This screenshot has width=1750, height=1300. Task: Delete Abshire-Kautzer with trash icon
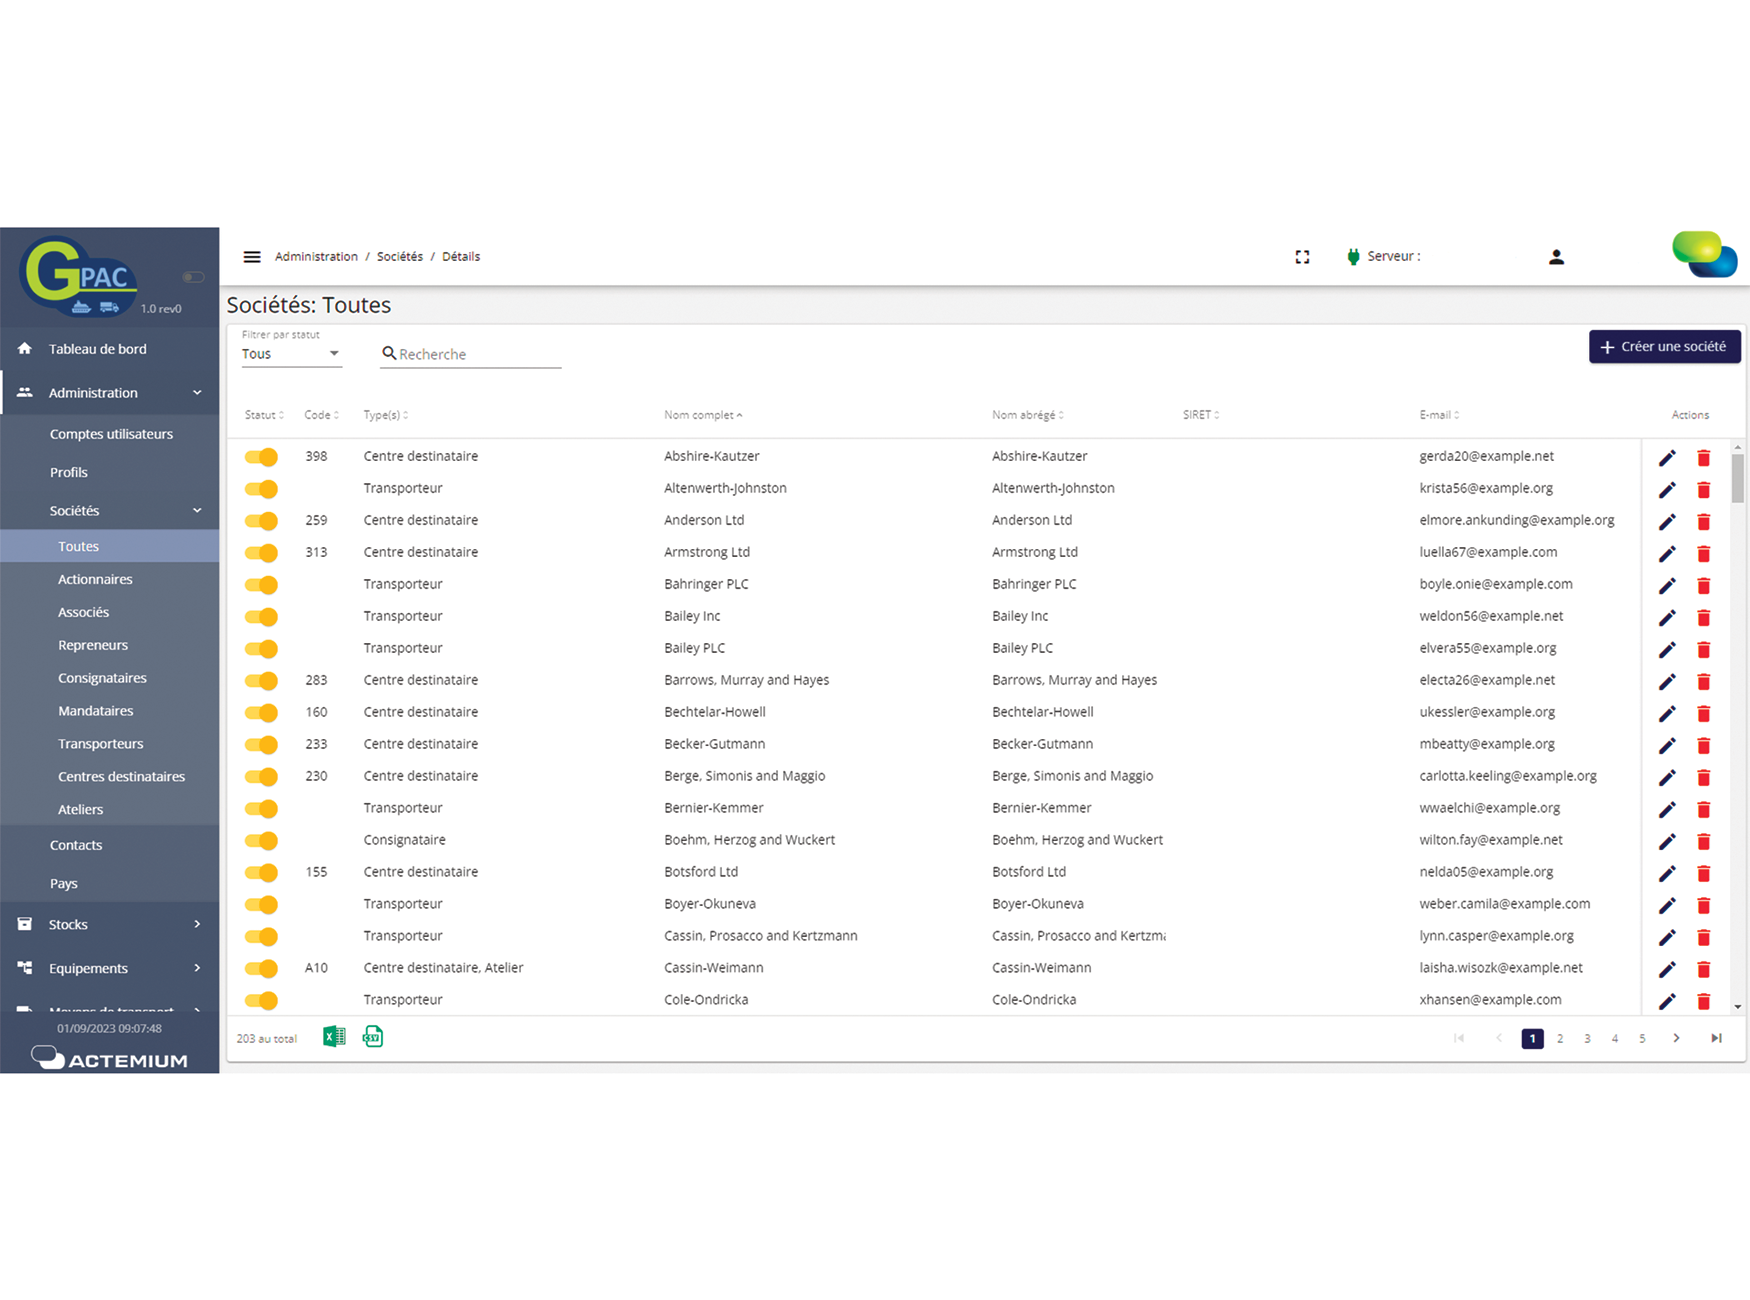pos(1704,458)
